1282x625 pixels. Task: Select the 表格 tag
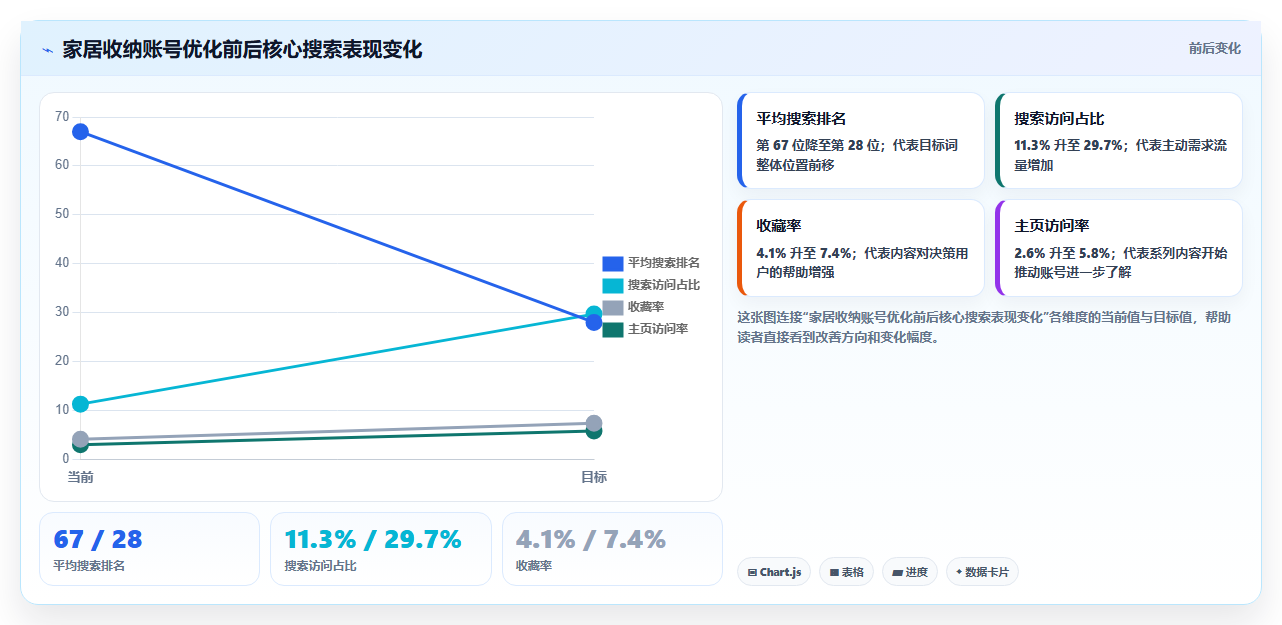coord(846,572)
